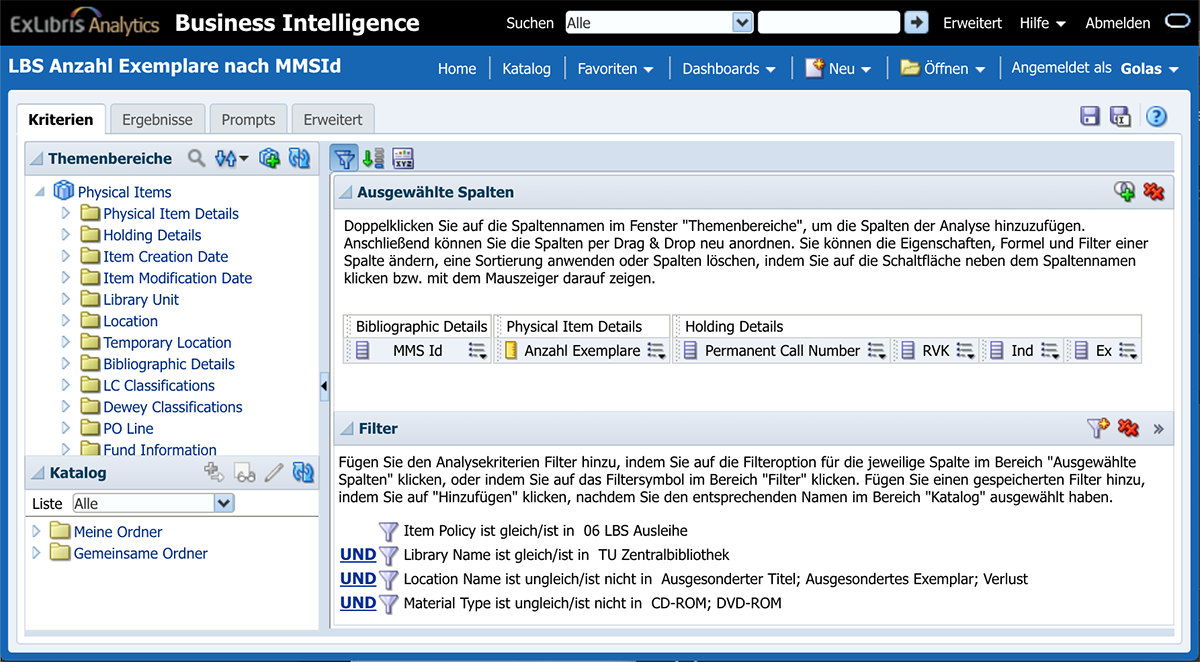Screen dimensions: 1200x662
Task: Open the Dashboards menu
Action: [x=729, y=69]
